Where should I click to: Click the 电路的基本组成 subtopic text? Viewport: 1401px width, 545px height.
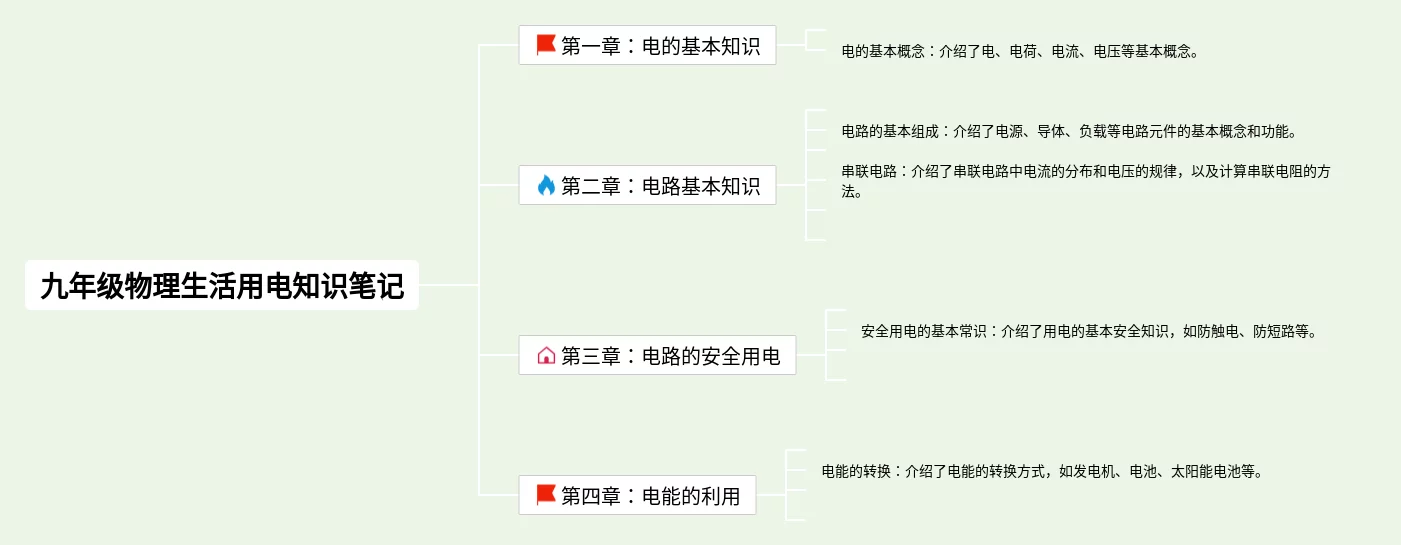1069,131
